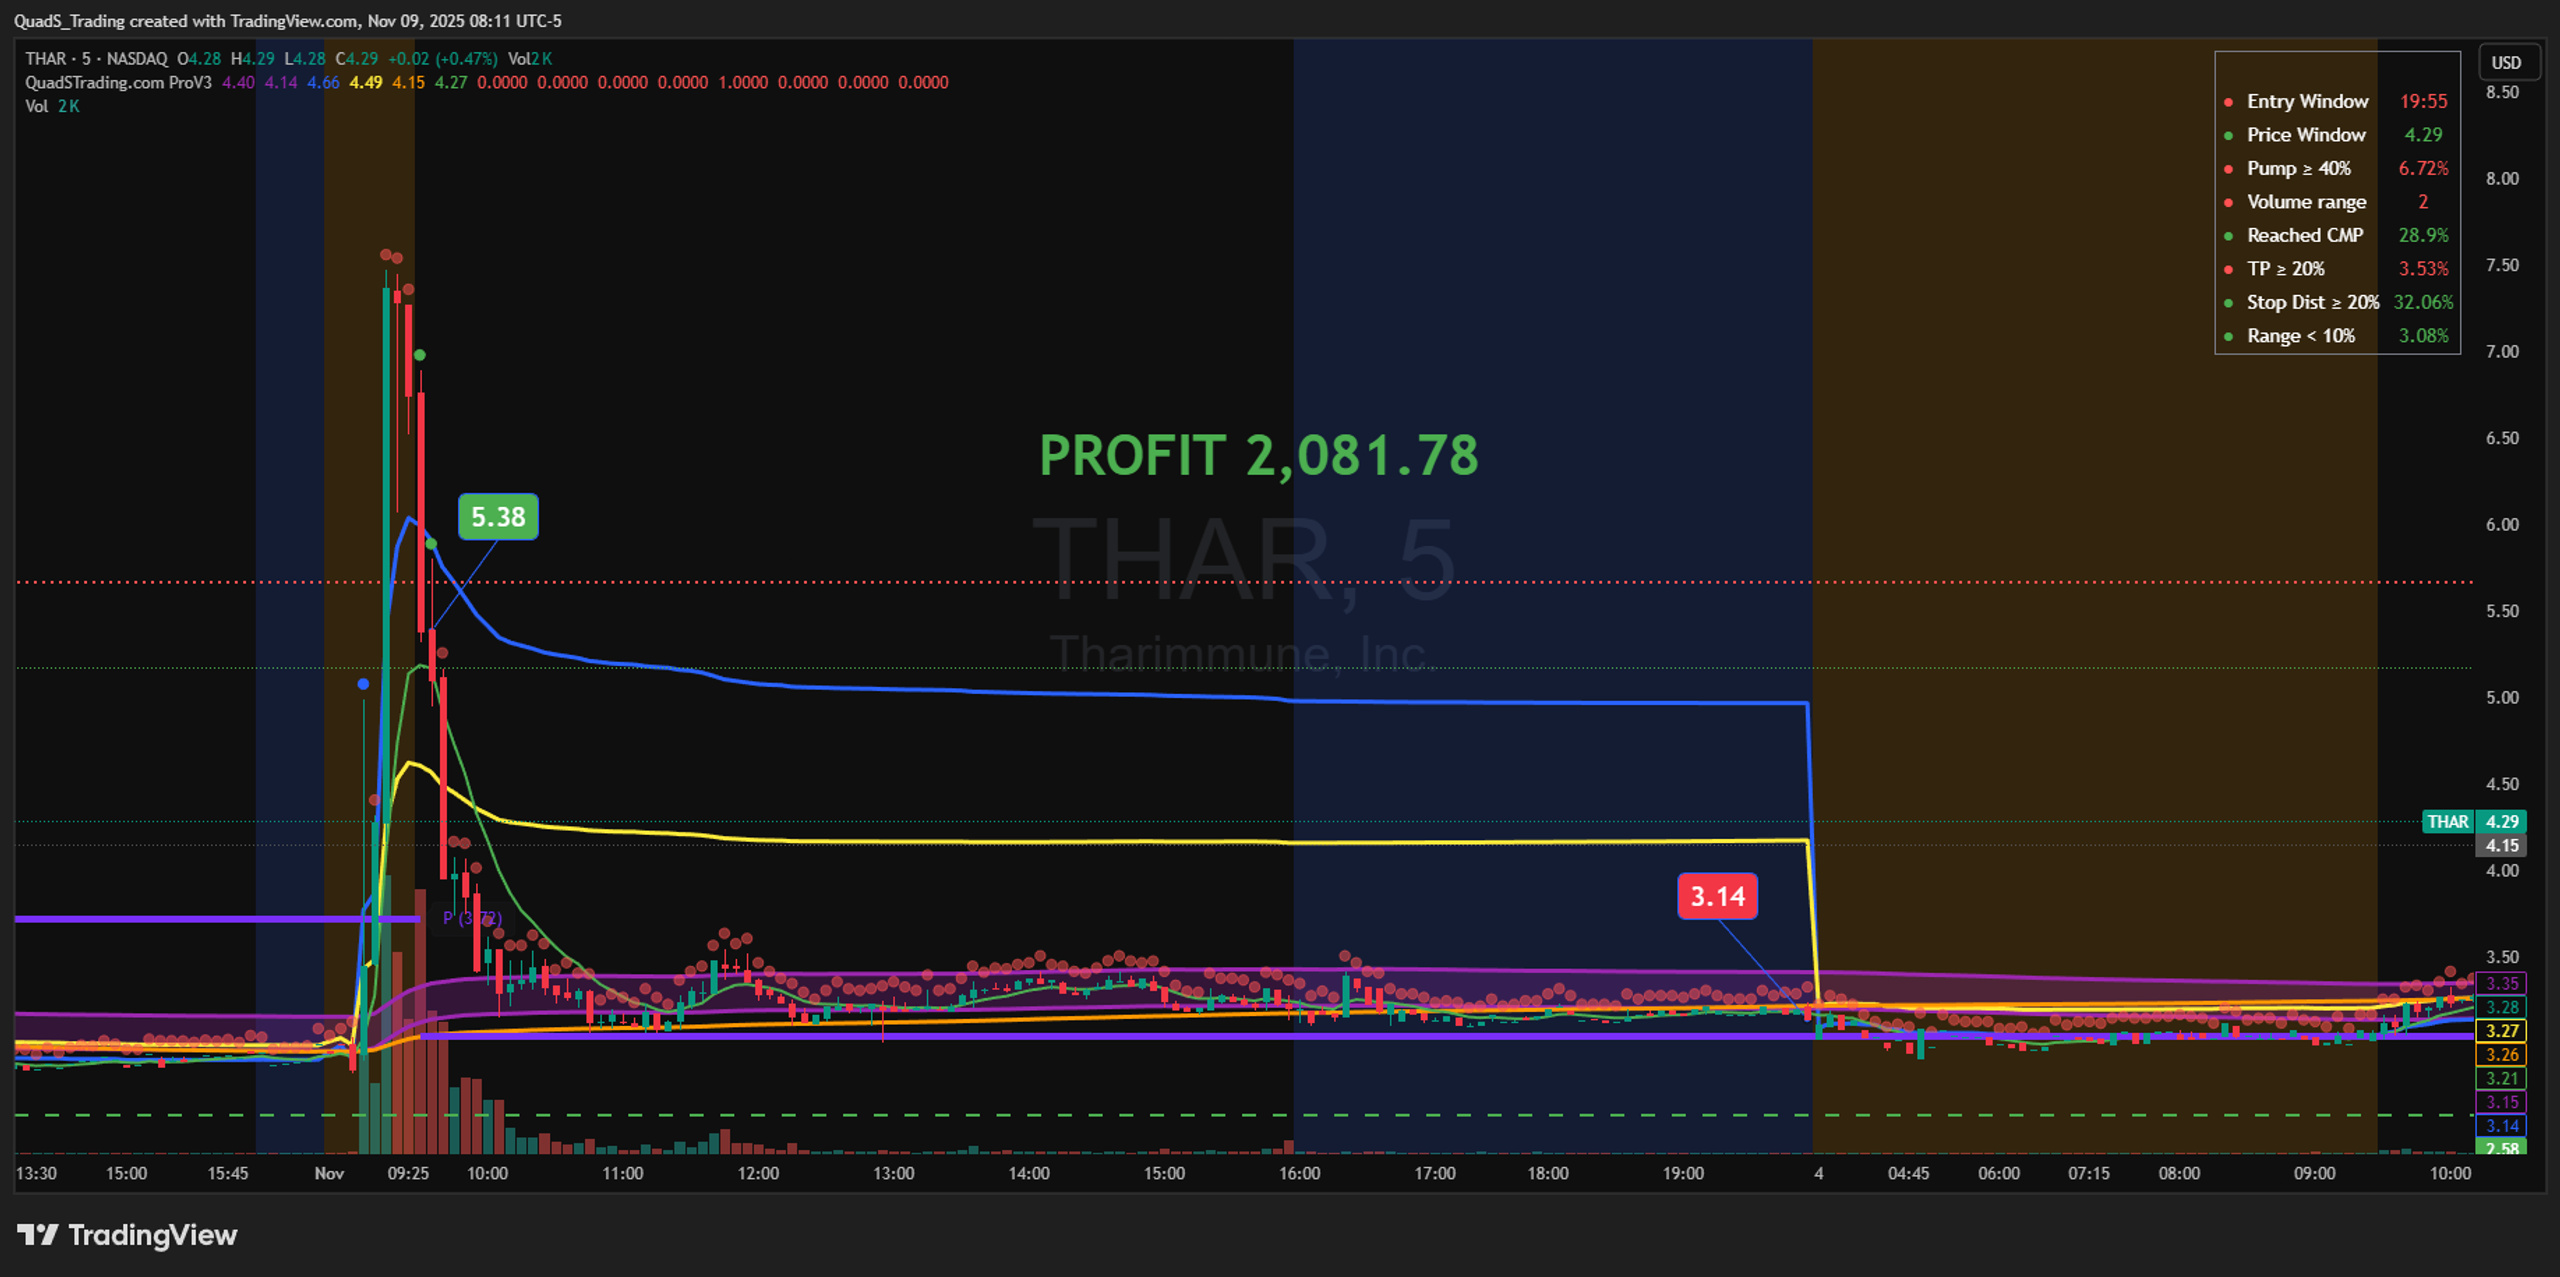
Task: Click the green dot beside Range < 10%
Action: 2228,336
